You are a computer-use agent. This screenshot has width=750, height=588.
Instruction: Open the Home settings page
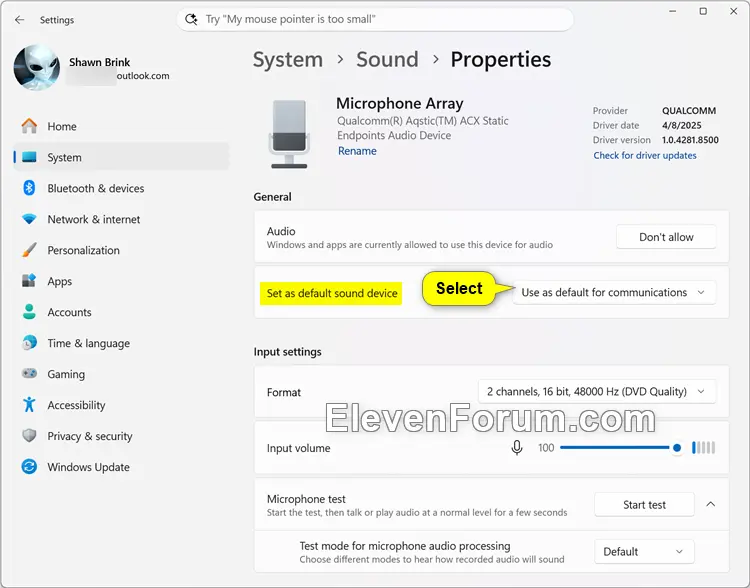point(121,126)
